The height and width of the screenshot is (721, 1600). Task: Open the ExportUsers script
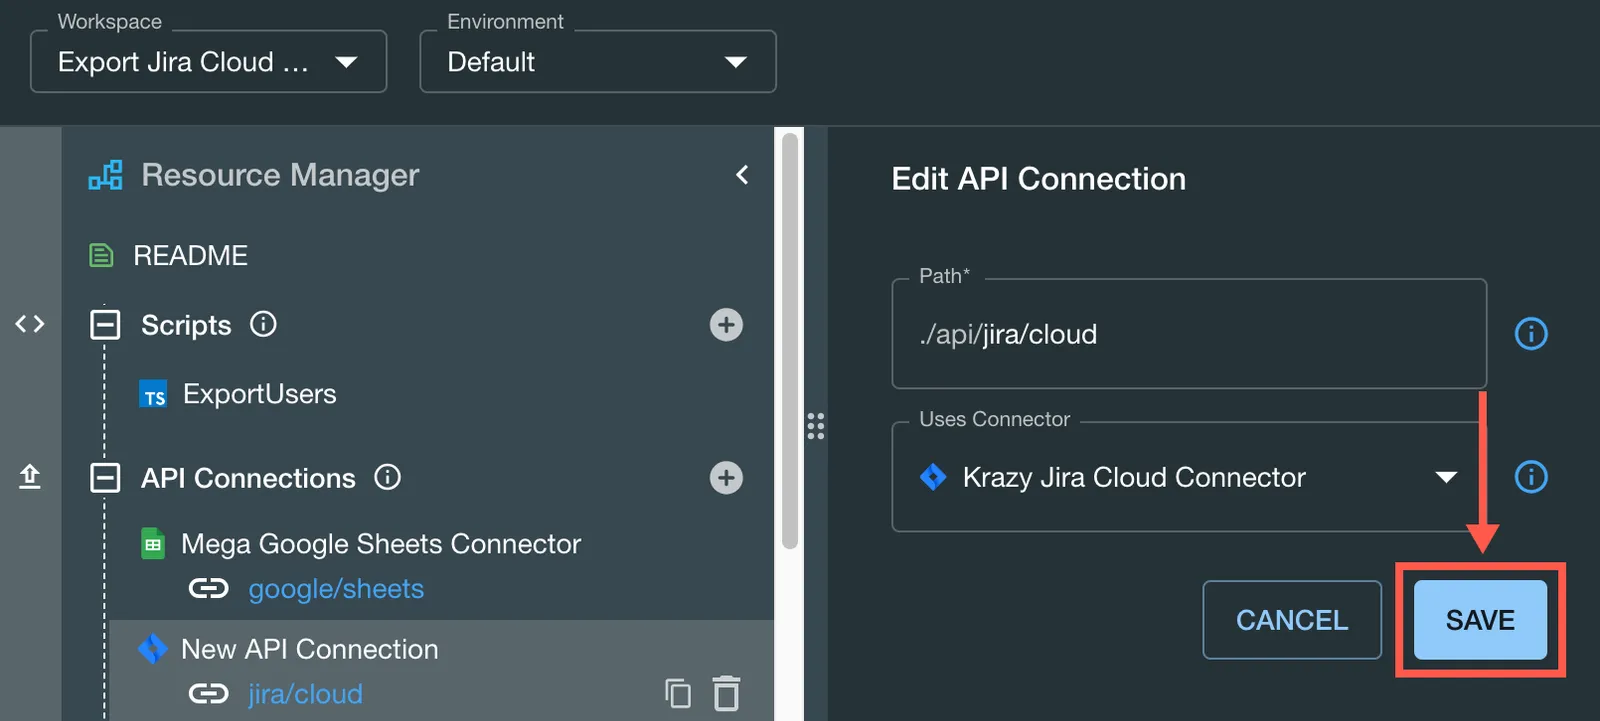coord(259,394)
